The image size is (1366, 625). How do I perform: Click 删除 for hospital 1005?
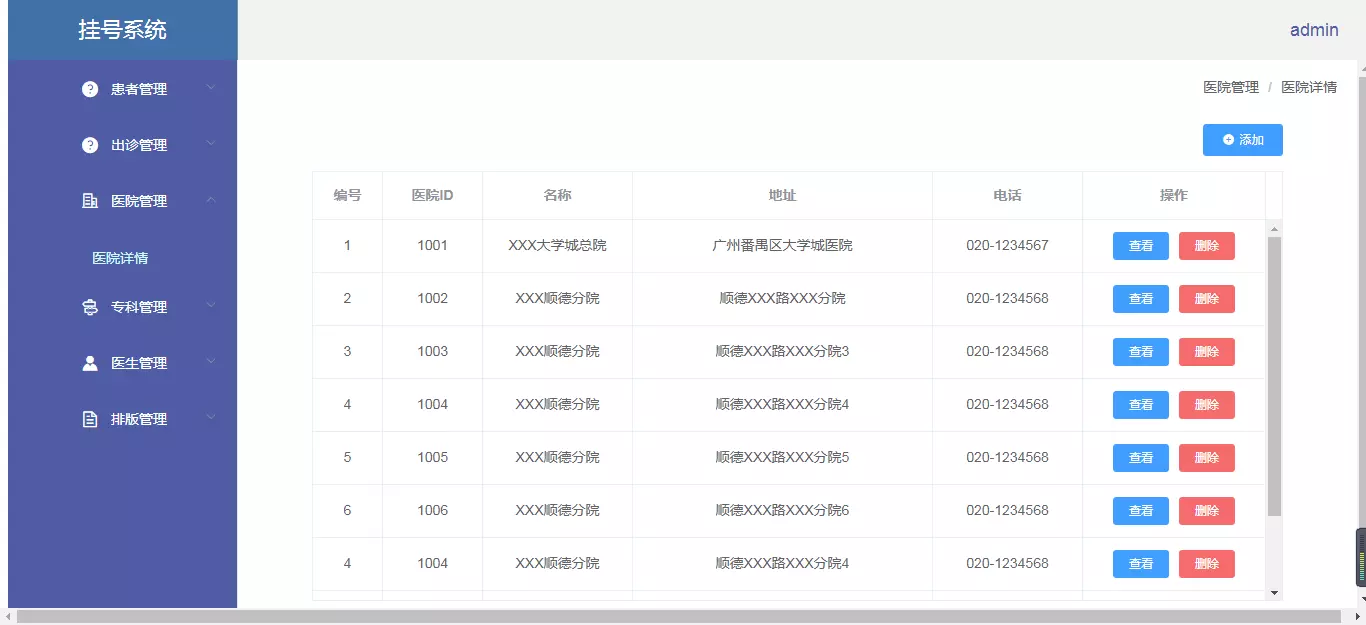coord(1207,458)
